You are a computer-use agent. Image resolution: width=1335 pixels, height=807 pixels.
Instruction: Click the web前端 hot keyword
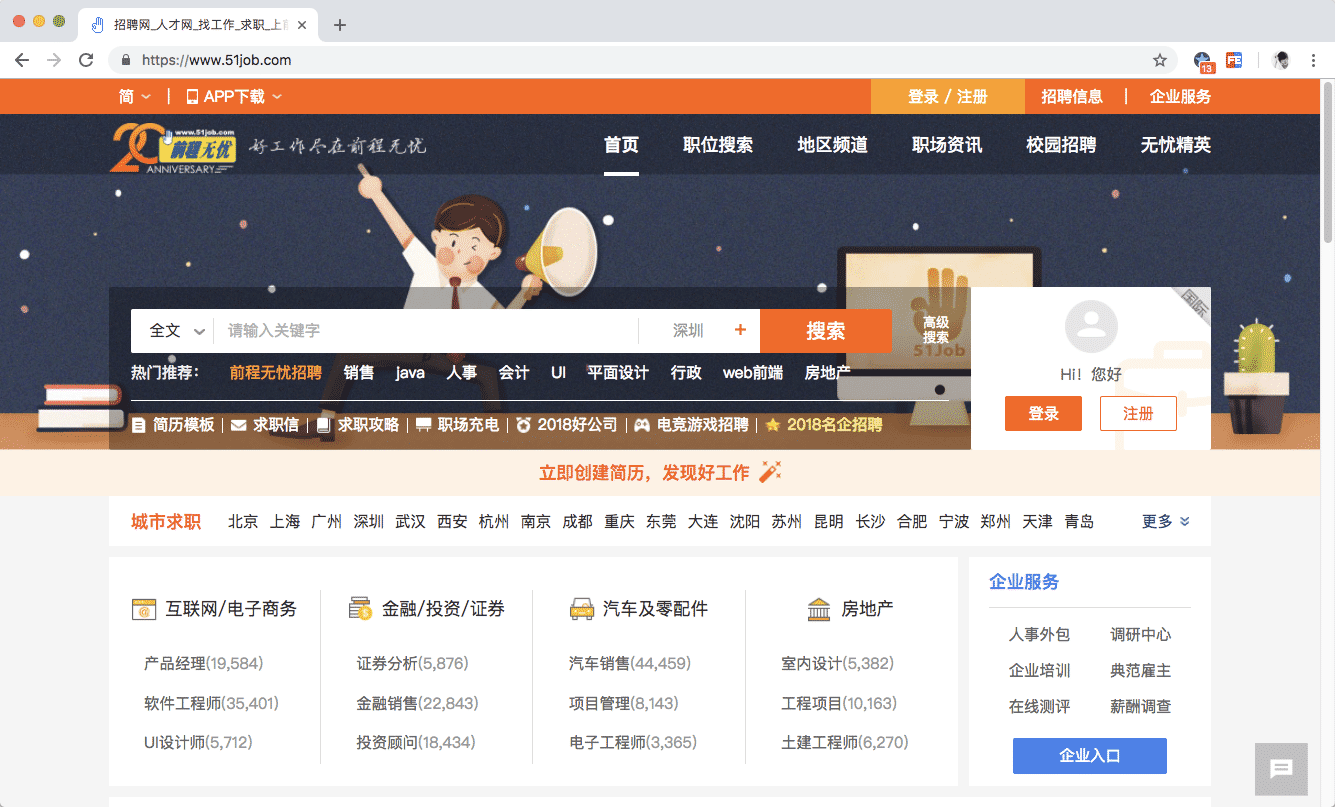753,372
